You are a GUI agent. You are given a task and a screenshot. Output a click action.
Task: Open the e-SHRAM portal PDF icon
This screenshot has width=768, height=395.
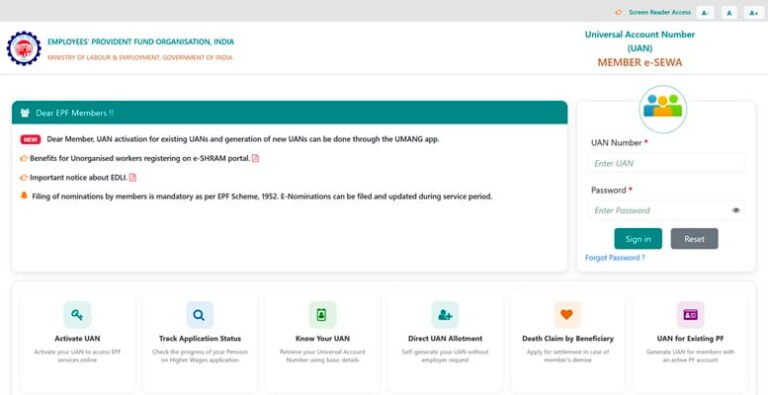click(256, 158)
